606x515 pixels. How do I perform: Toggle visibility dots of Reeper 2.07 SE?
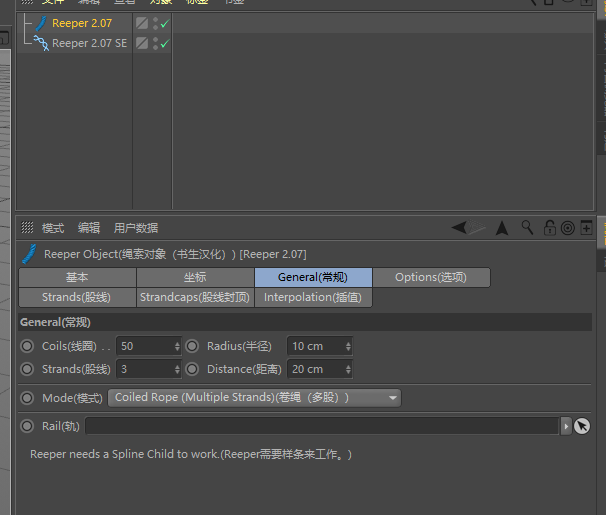click(x=155, y=43)
